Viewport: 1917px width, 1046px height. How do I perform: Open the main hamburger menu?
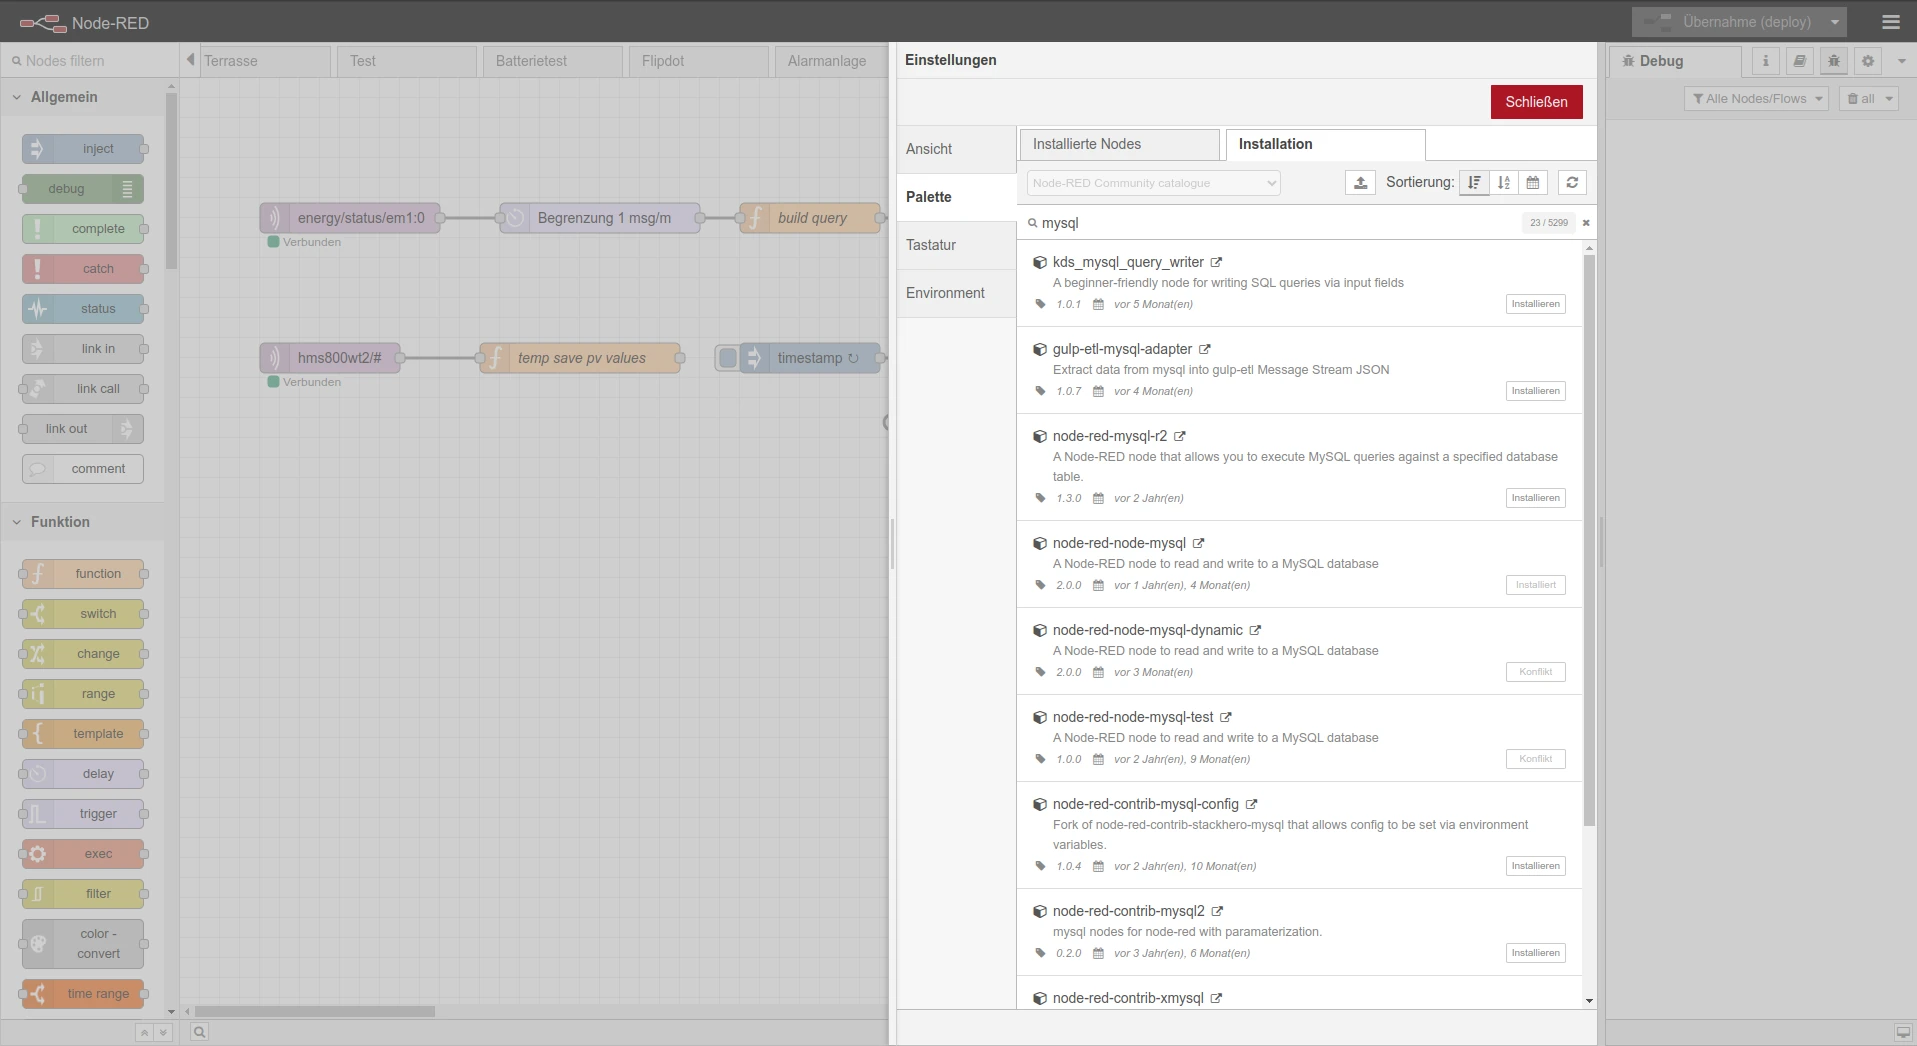click(x=1890, y=21)
